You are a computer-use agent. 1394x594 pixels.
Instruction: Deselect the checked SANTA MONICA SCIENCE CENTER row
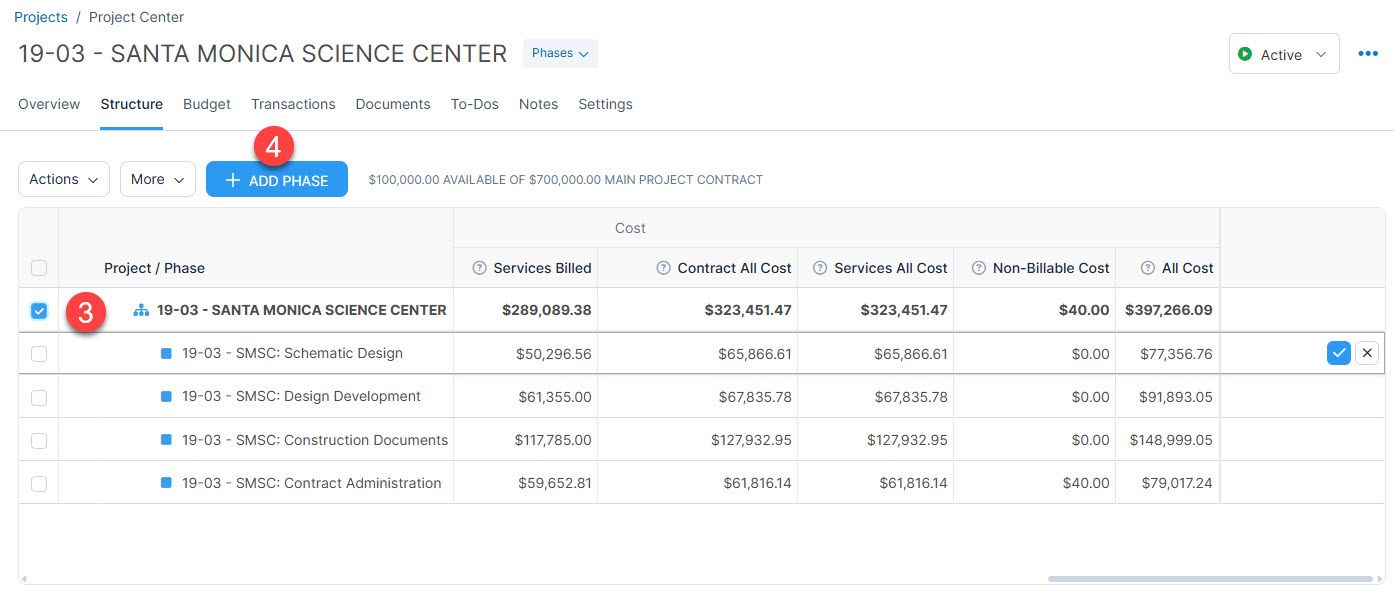38,310
